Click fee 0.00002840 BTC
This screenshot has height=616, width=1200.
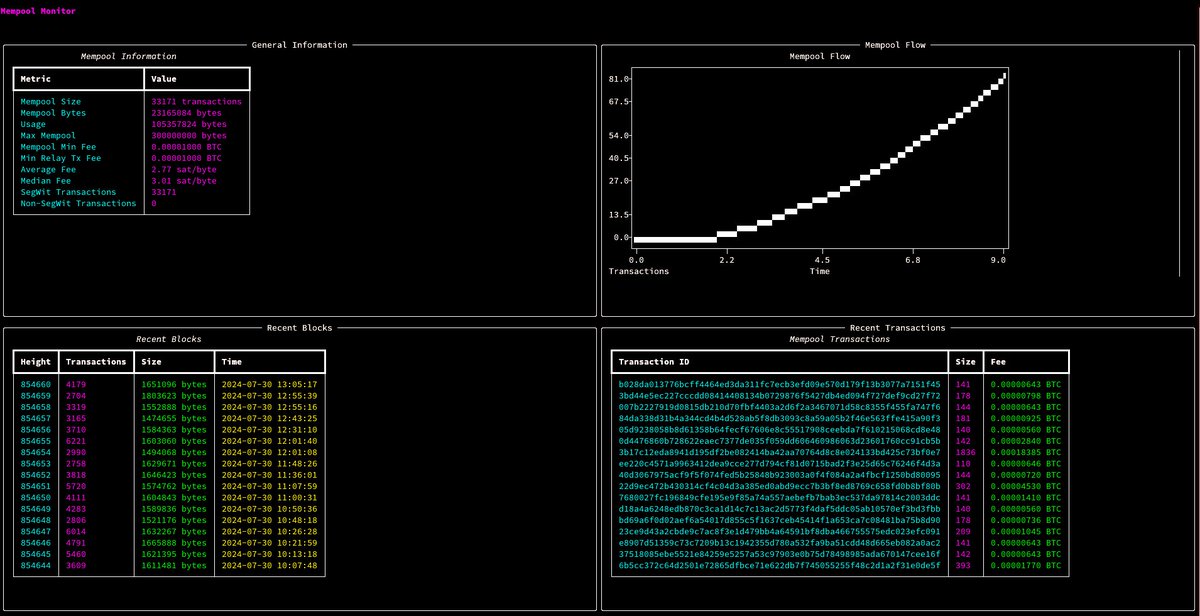(1024, 441)
